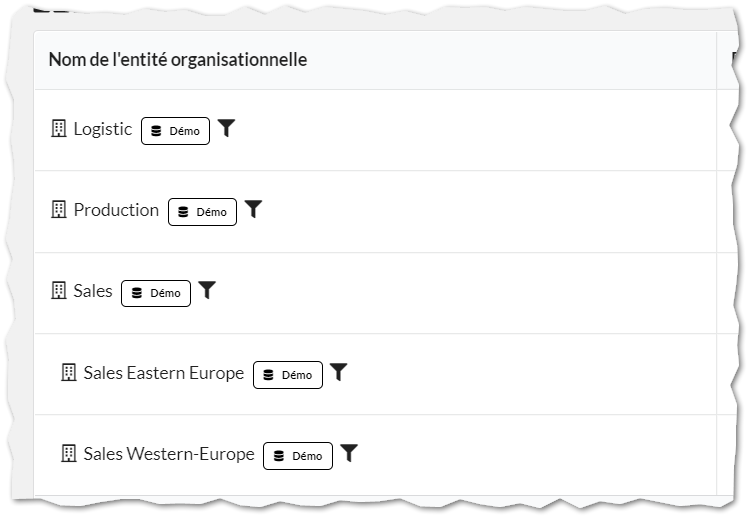The width and height of the screenshot is (749, 518).
Task: Click the filter funnel for Sales Eastern Europe
Action: [x=339, y=372]
